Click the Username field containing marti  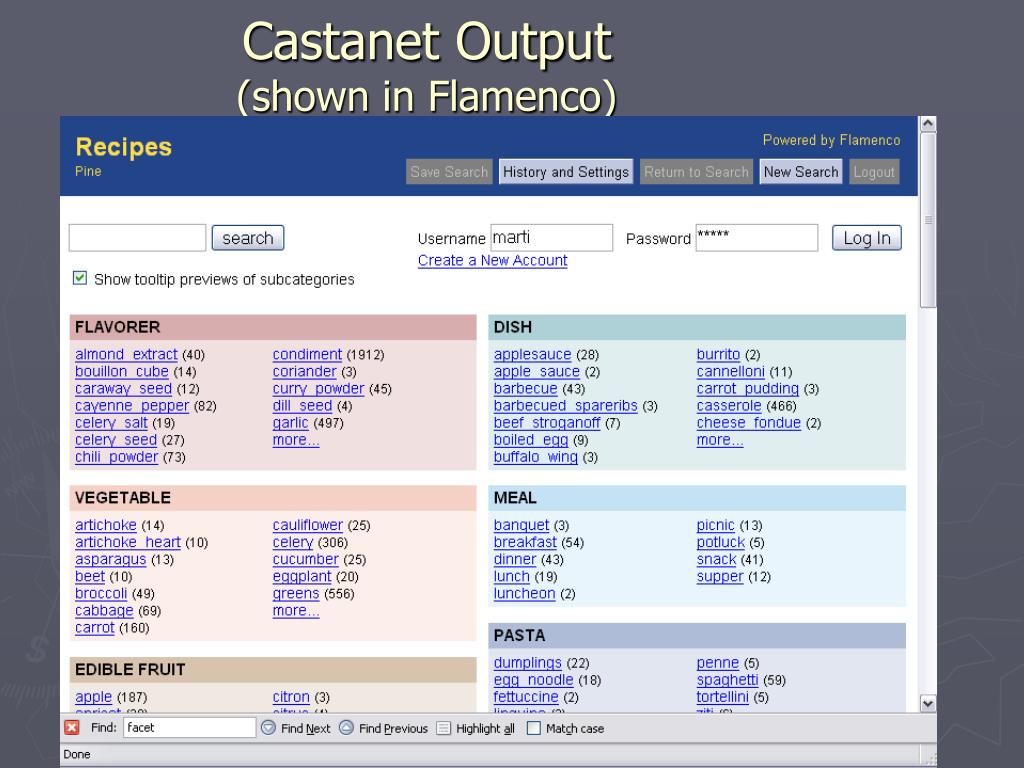tap(552, 238)
